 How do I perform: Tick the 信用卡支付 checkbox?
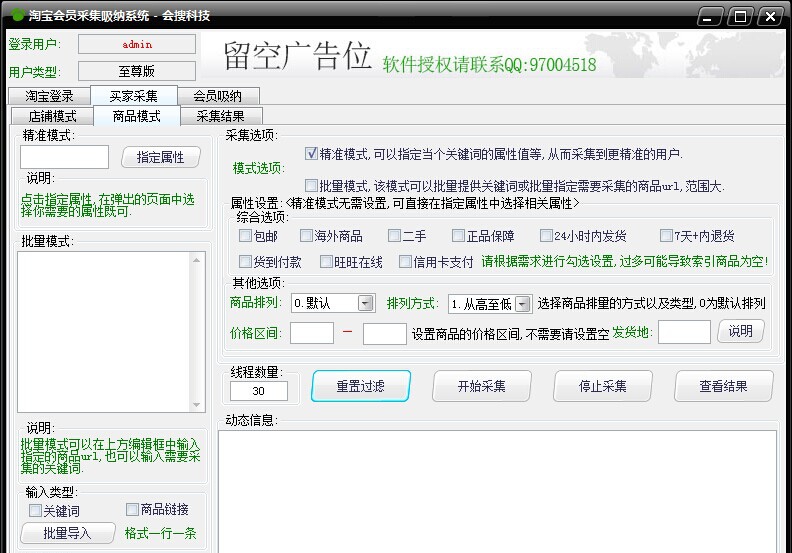click(405, 261)
